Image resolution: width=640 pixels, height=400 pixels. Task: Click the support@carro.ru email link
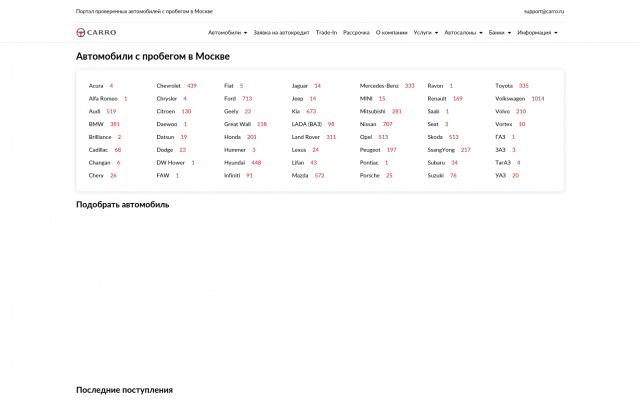point(544,11)
